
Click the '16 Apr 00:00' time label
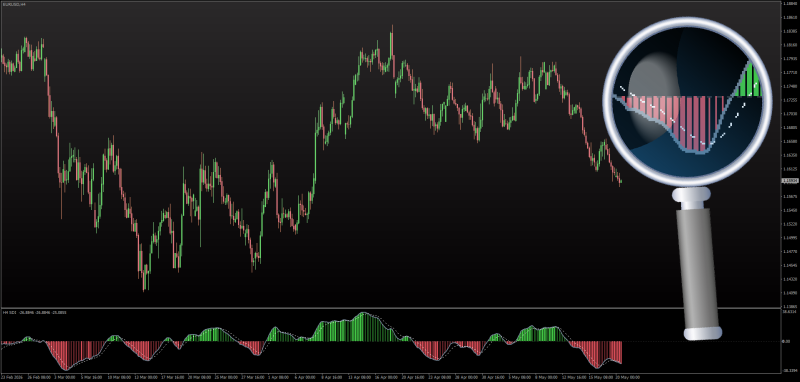click(x=385, y=378)
